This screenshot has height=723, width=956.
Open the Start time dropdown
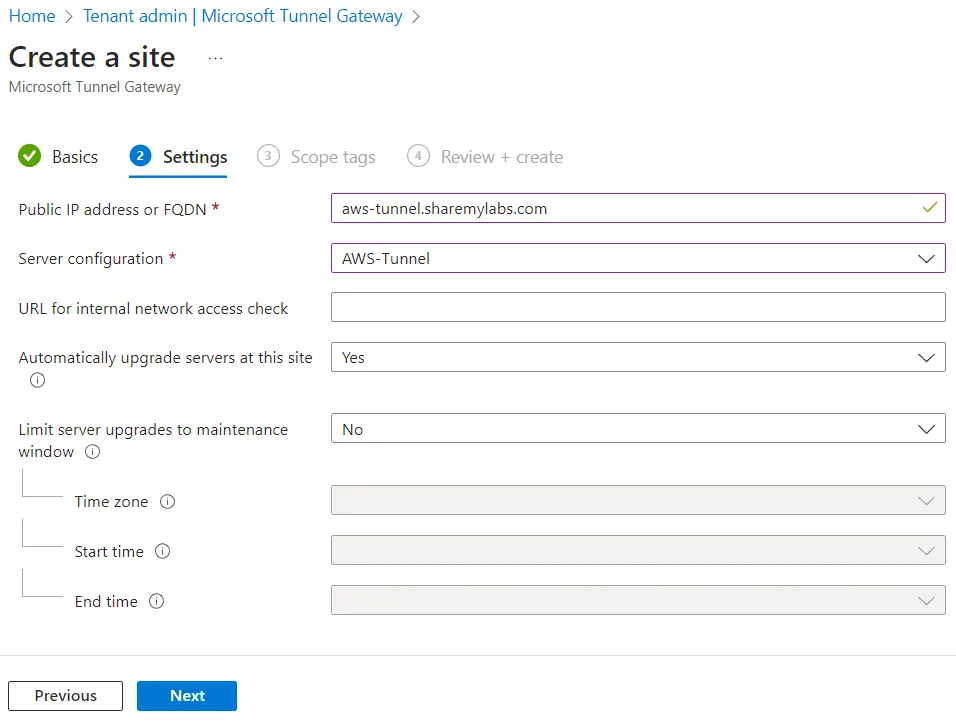pyautogui.click(x=637, y=550)
